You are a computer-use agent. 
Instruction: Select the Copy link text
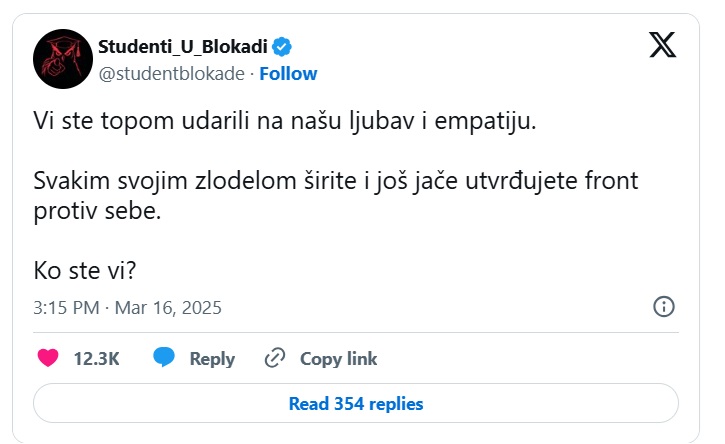[x=338, y=359]
